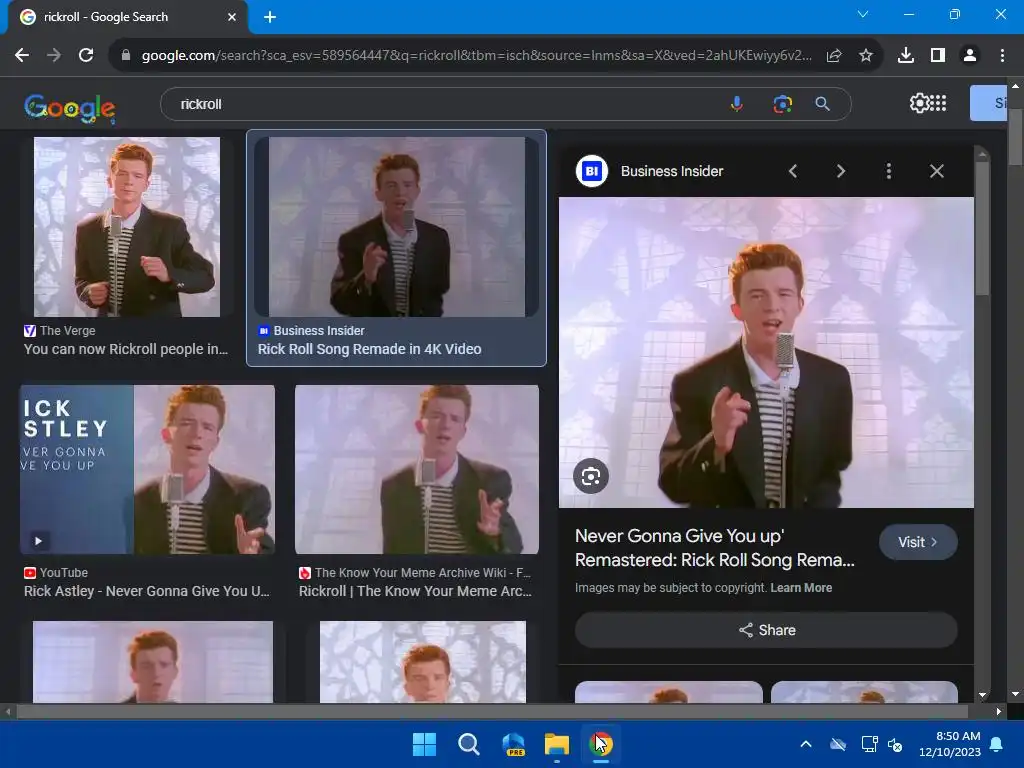Click the Share button
Screen dimensions: 1024x768
coord(766,630)
